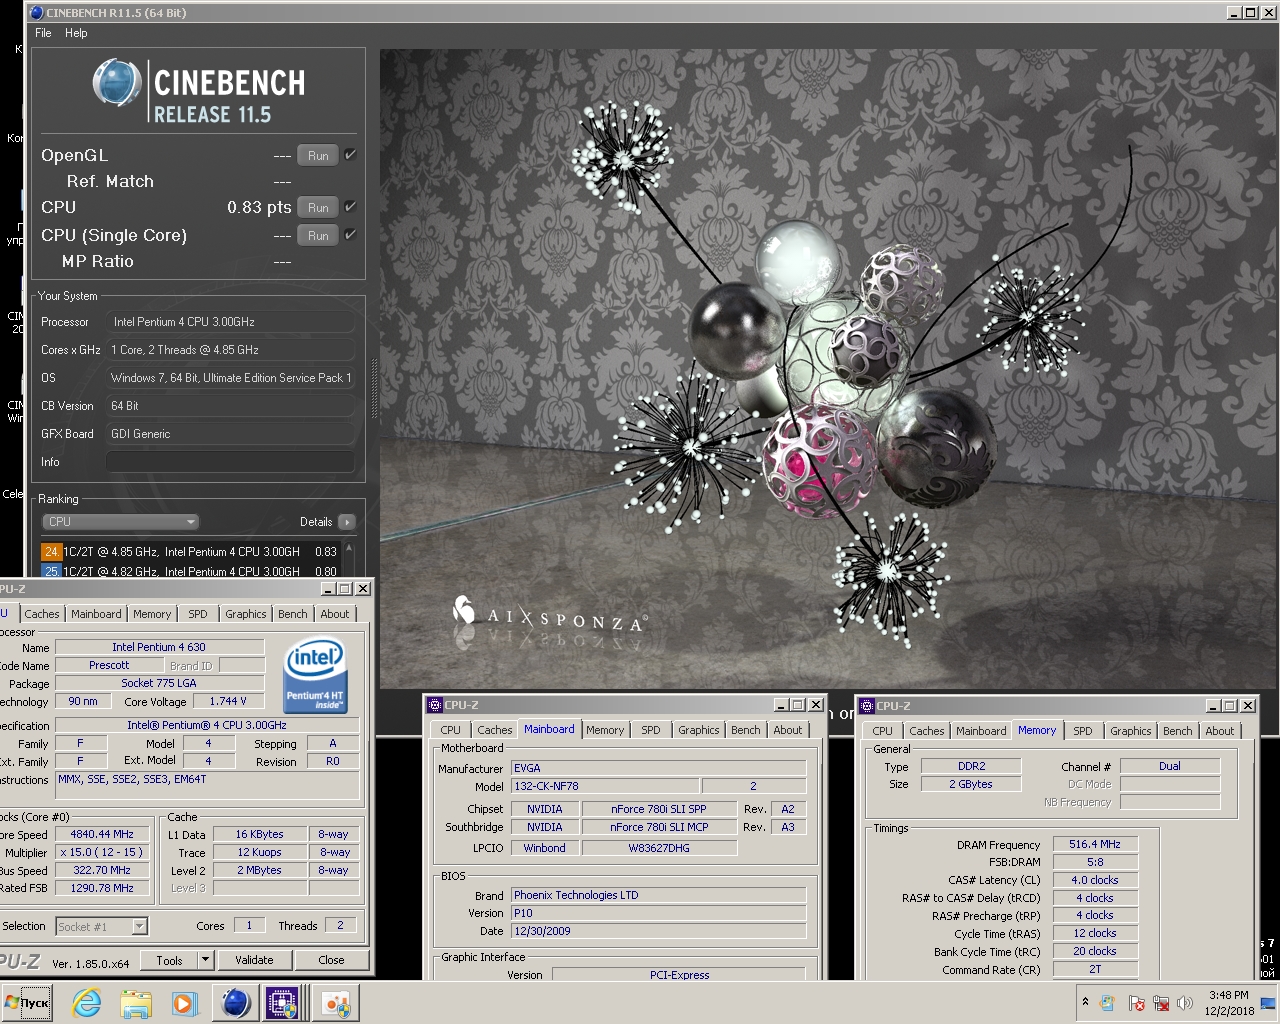Open SPD tab in Mainboard CPU-Z window
1280x1024 pixels.
click(651, 730)
